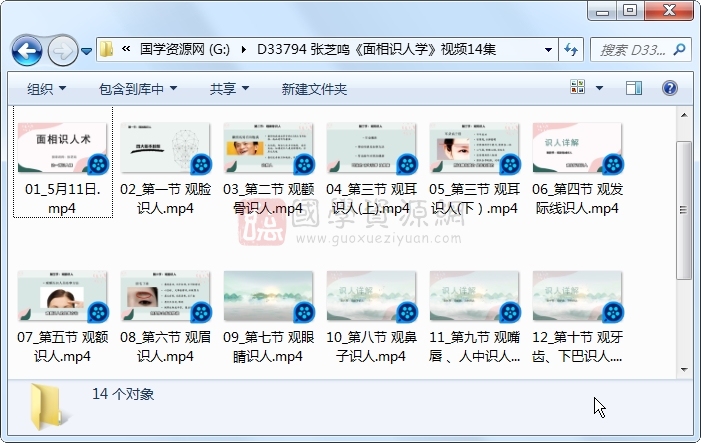The height and width of the screenshot is (443, 701).
Task: Expand the arrow after 国学资源网 (G:)
Action: (x=244, y=49)
